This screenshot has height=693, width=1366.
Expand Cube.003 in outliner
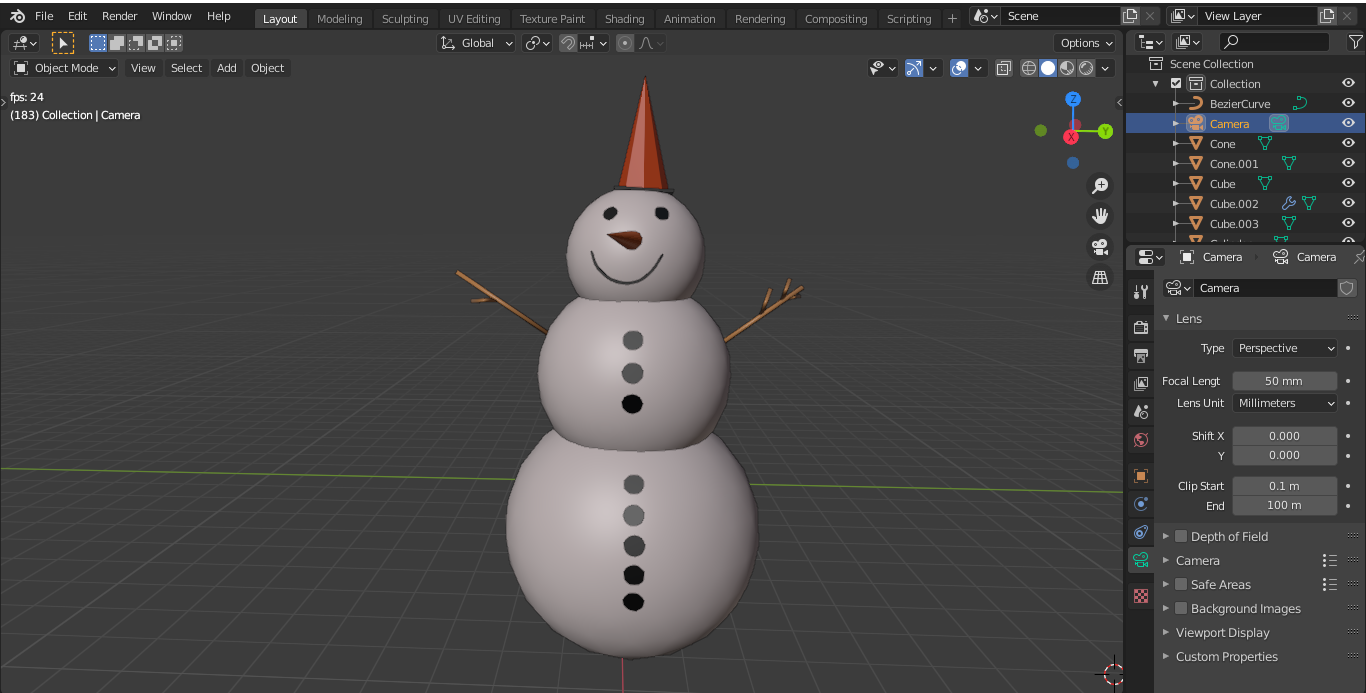[x=1177, y=224]
